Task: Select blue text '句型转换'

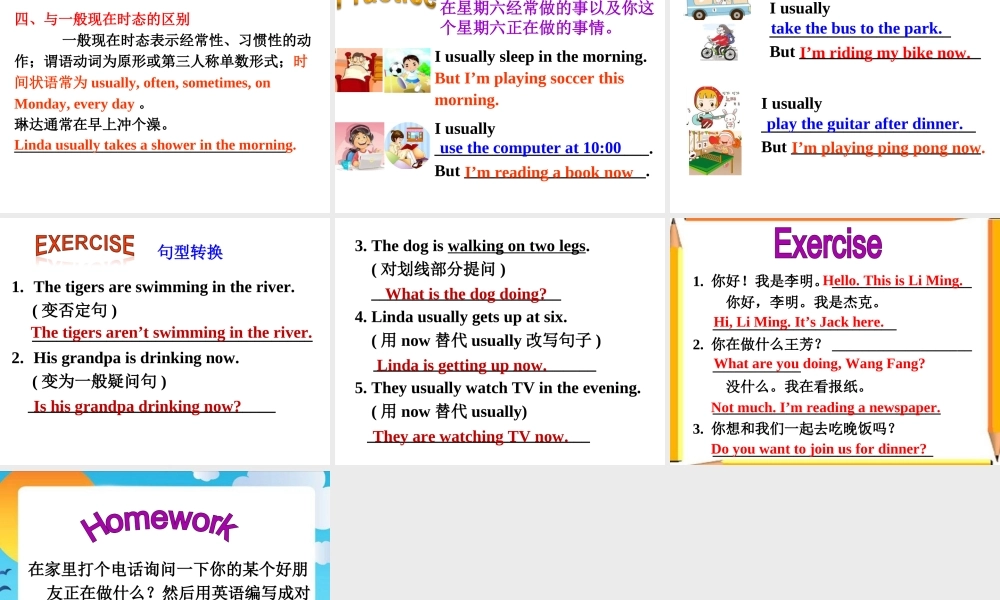Action: tap(190, 252)
